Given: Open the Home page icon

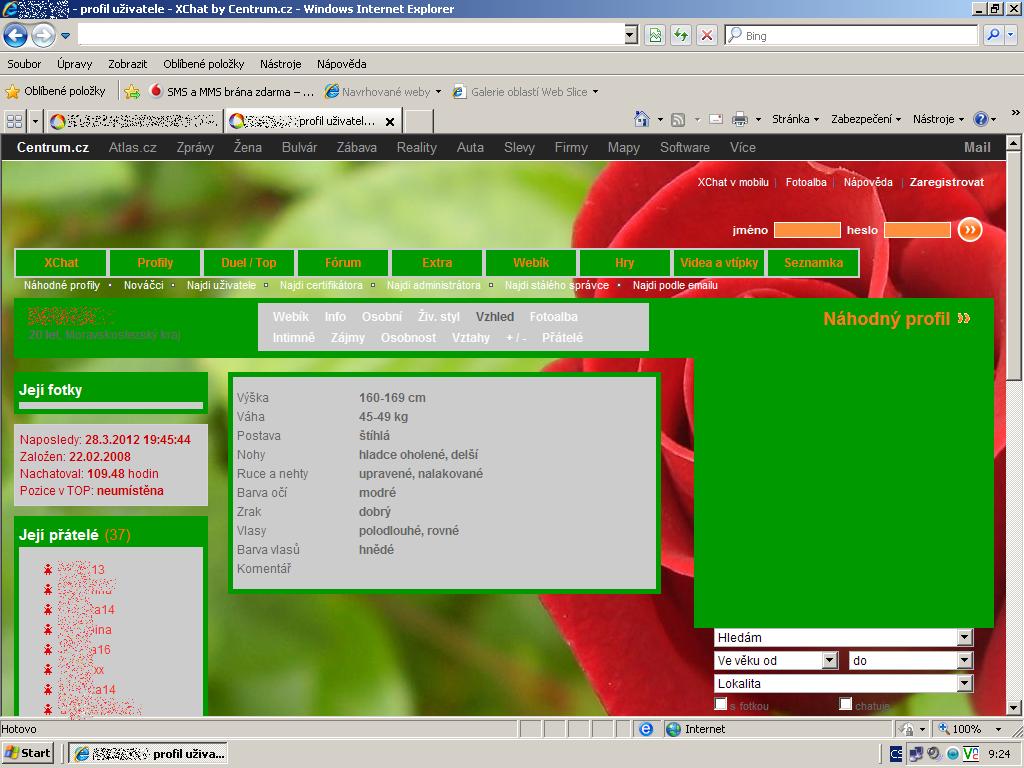Looking at the screenshot, I should point(642,119).
